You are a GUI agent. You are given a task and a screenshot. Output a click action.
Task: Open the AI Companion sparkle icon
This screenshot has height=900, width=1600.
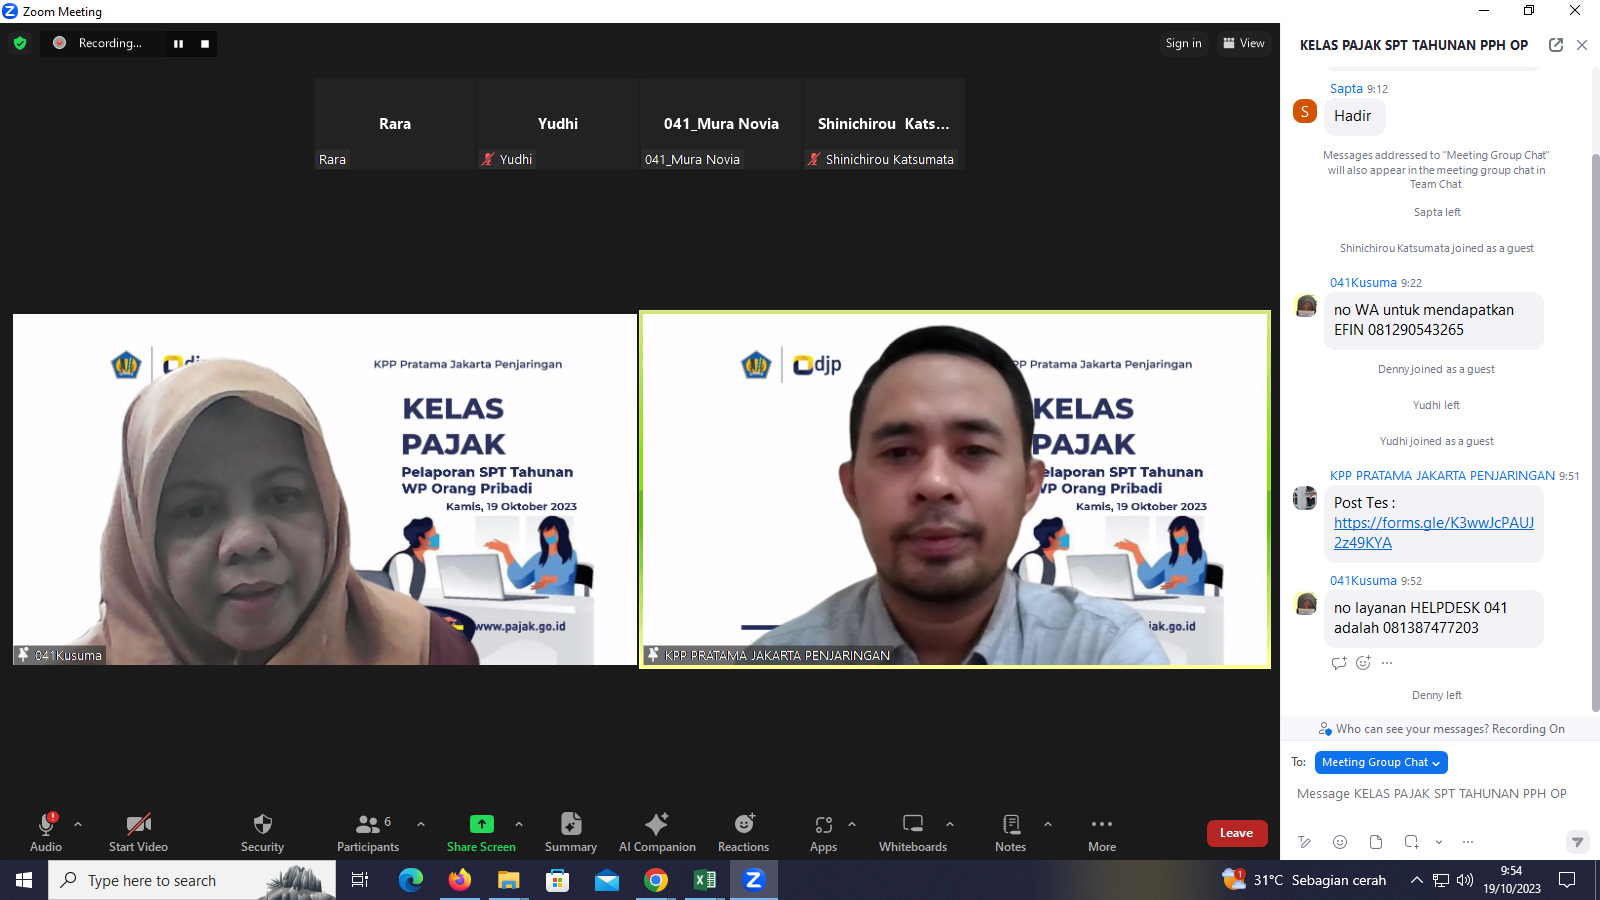(656, 824)
